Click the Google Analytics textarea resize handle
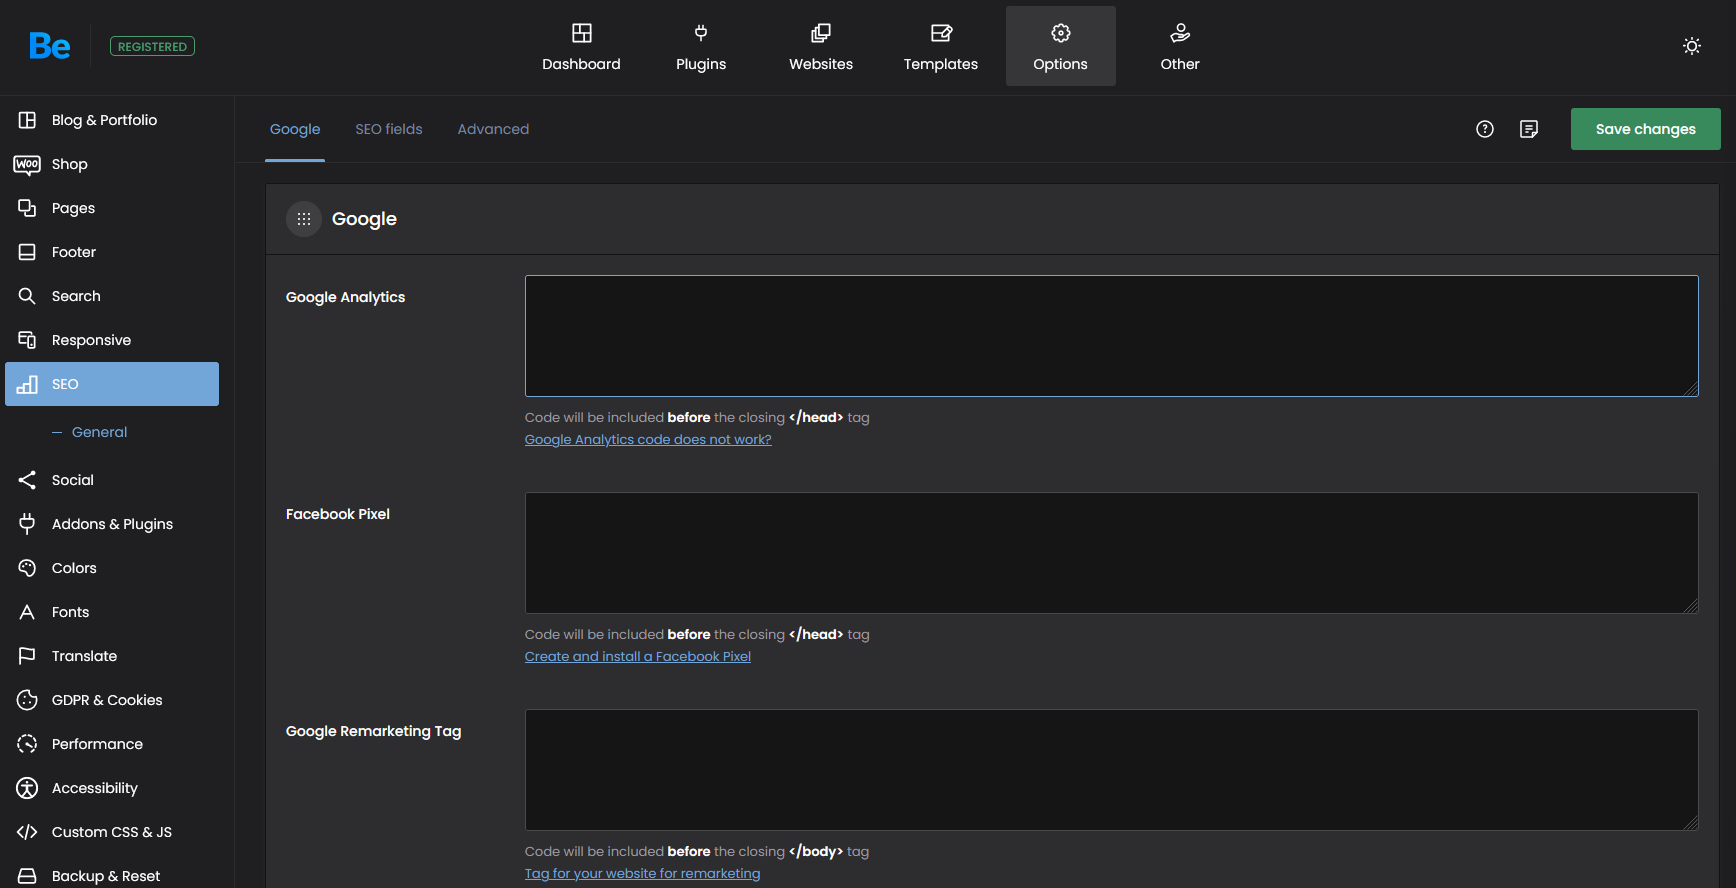The image size is (1736, 888). click(1691, 389)
